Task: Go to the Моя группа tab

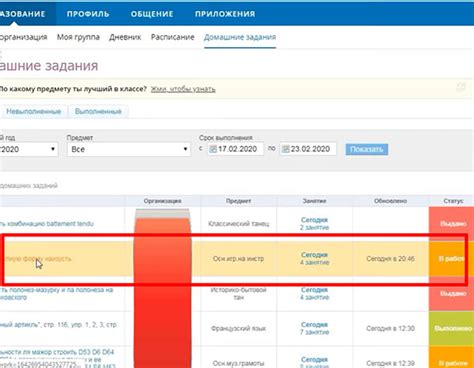Action: (x=78, y=37)
